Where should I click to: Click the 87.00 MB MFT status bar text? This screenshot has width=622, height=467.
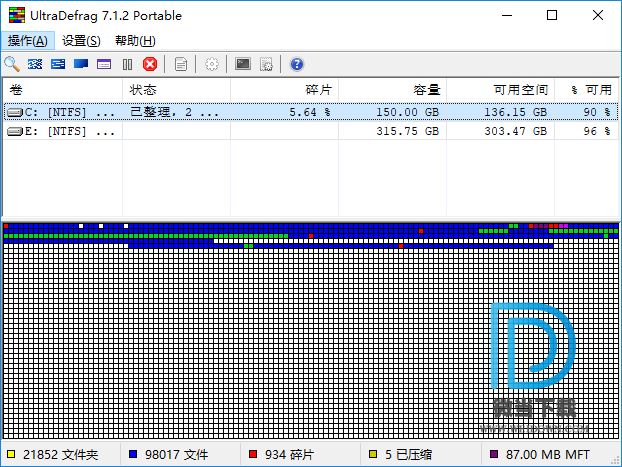548,454
